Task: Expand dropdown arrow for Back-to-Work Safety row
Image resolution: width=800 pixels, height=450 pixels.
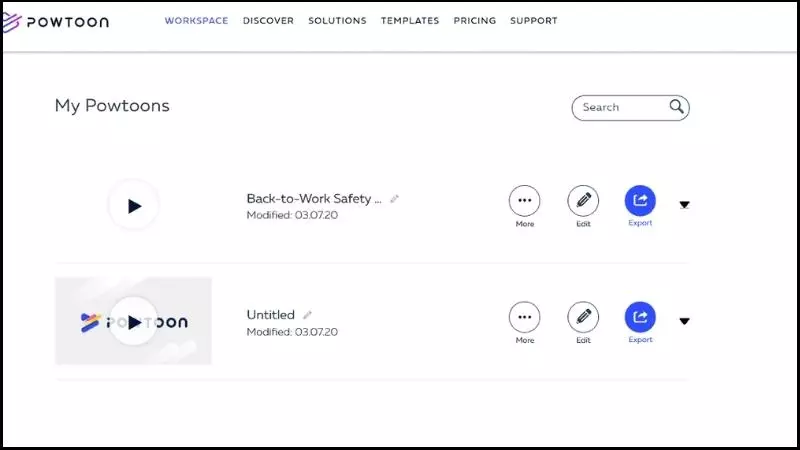Action: coord(685,205)
